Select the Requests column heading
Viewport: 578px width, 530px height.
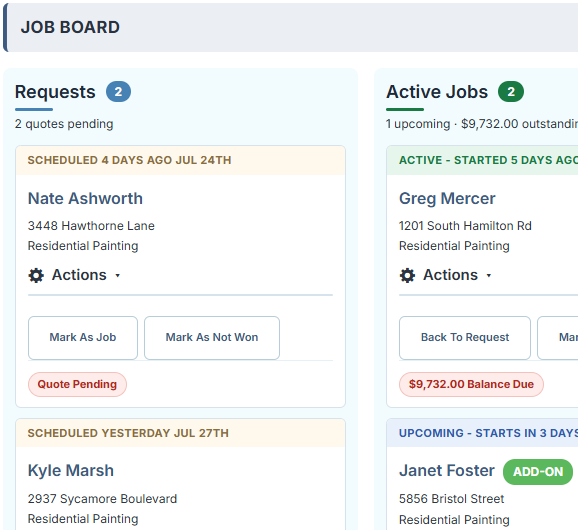point(55,92)
